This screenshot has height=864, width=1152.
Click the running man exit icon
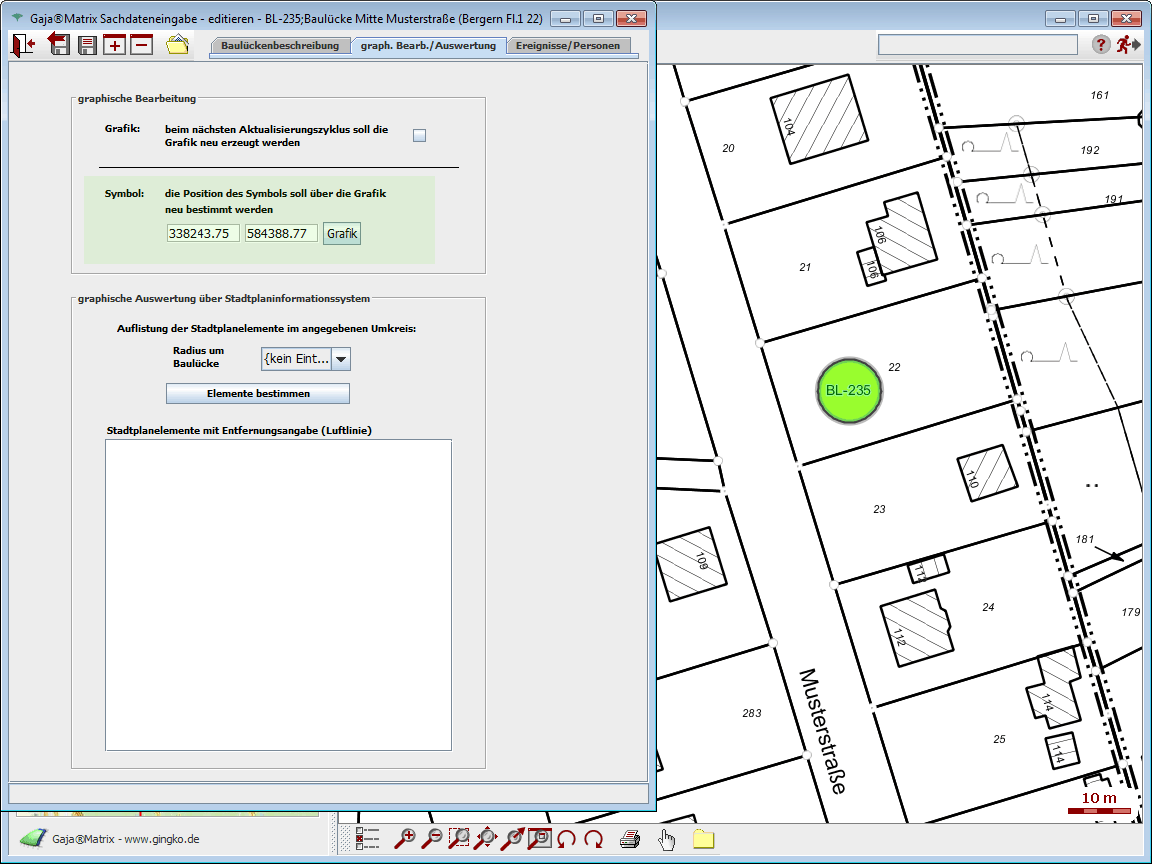pos(1129,44)
